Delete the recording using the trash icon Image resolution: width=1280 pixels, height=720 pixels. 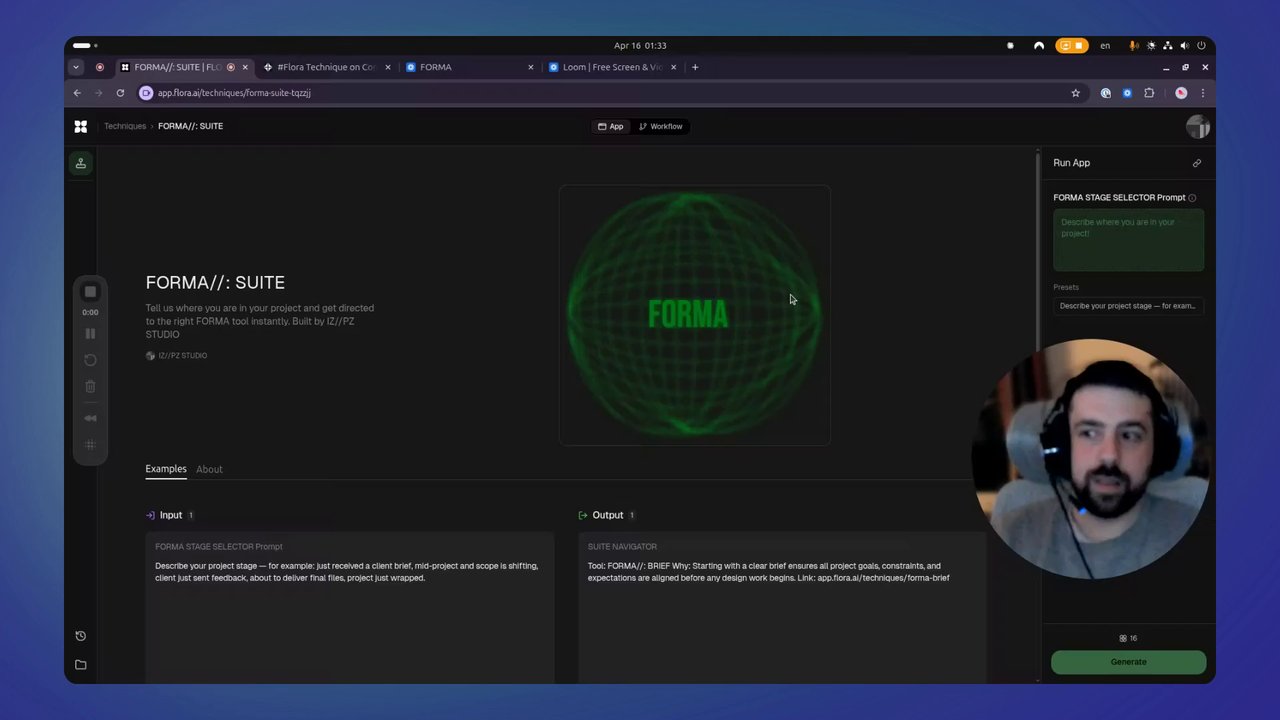point(90,386)
